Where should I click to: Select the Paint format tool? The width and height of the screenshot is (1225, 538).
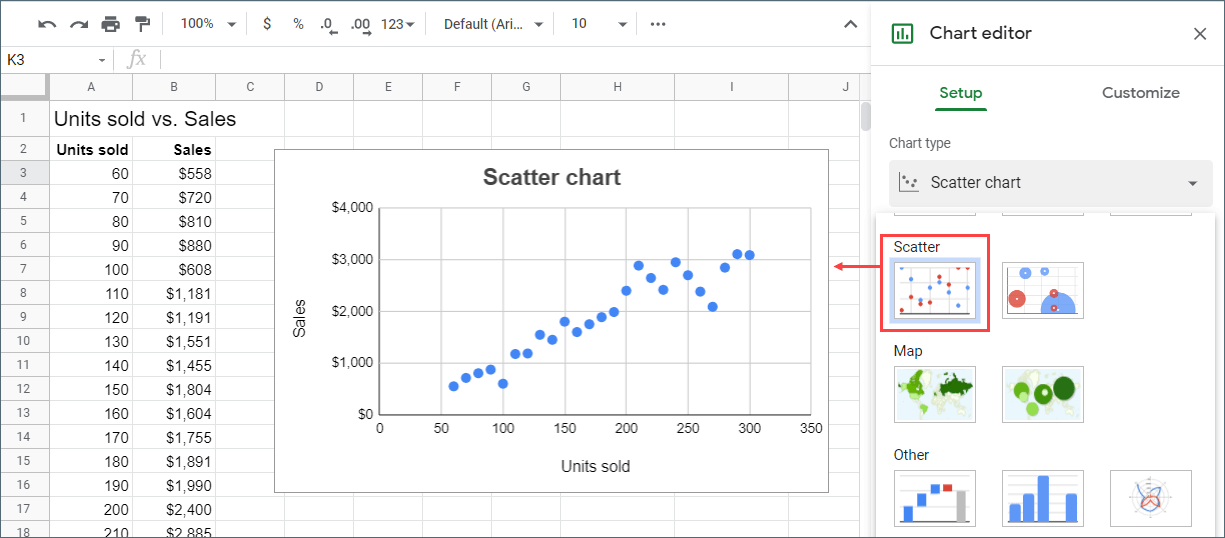142,24
